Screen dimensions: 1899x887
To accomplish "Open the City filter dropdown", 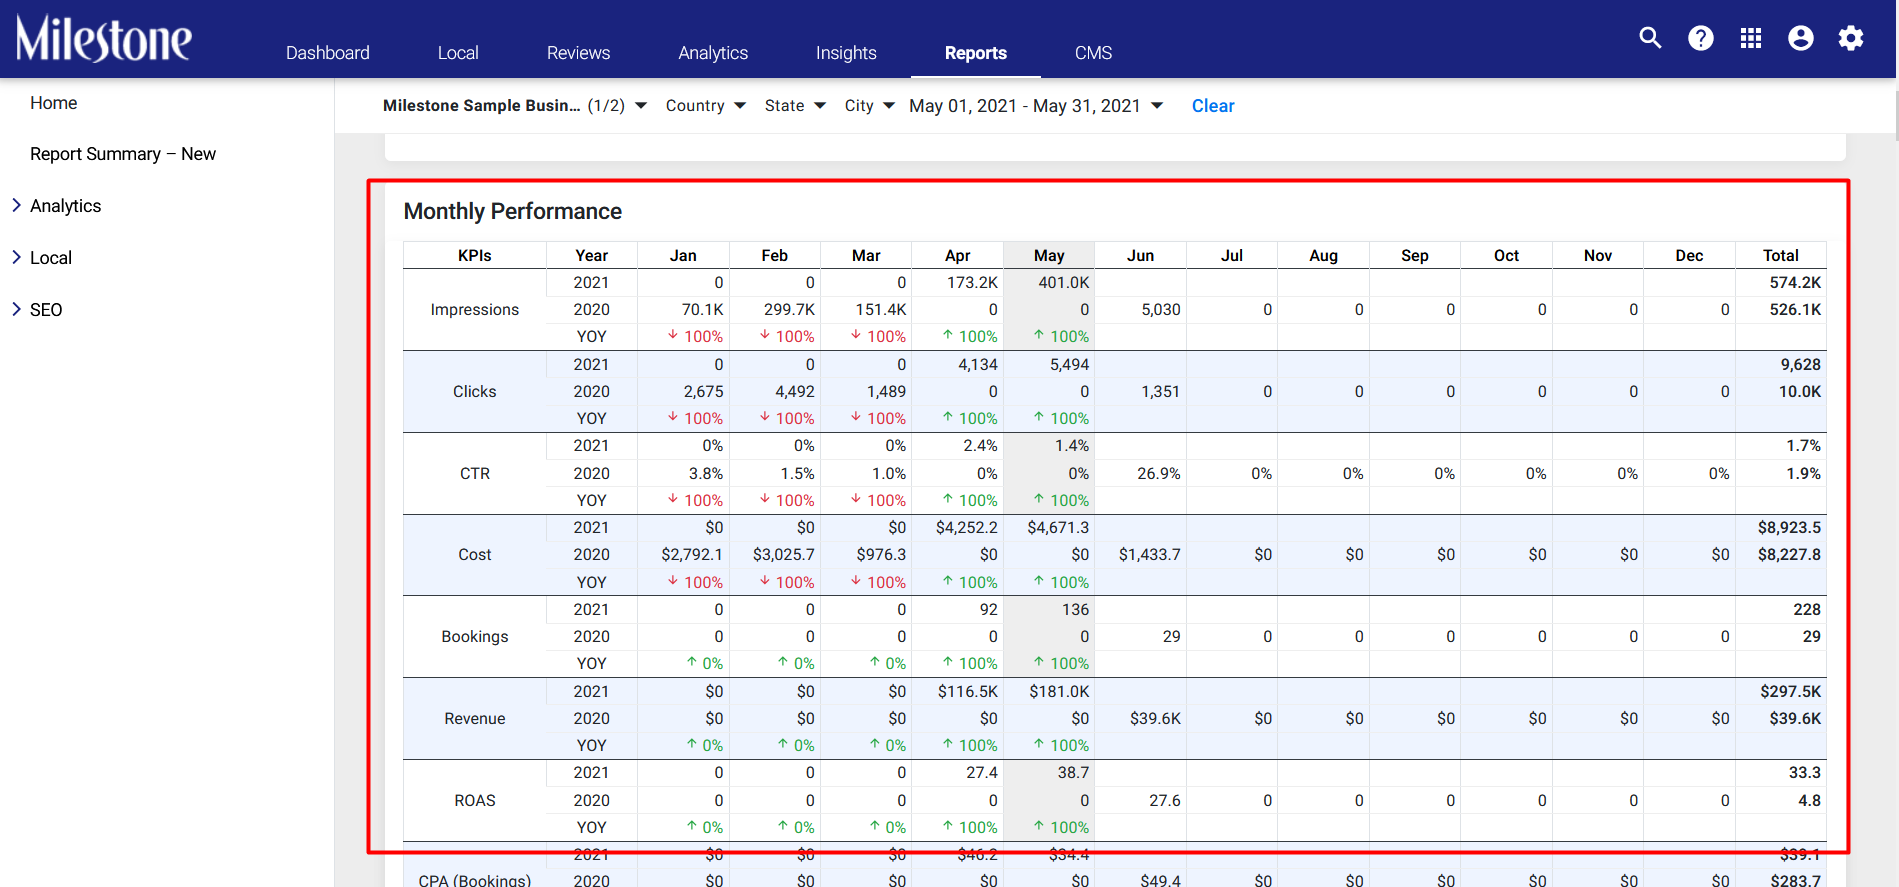I will tap(869, 106).
